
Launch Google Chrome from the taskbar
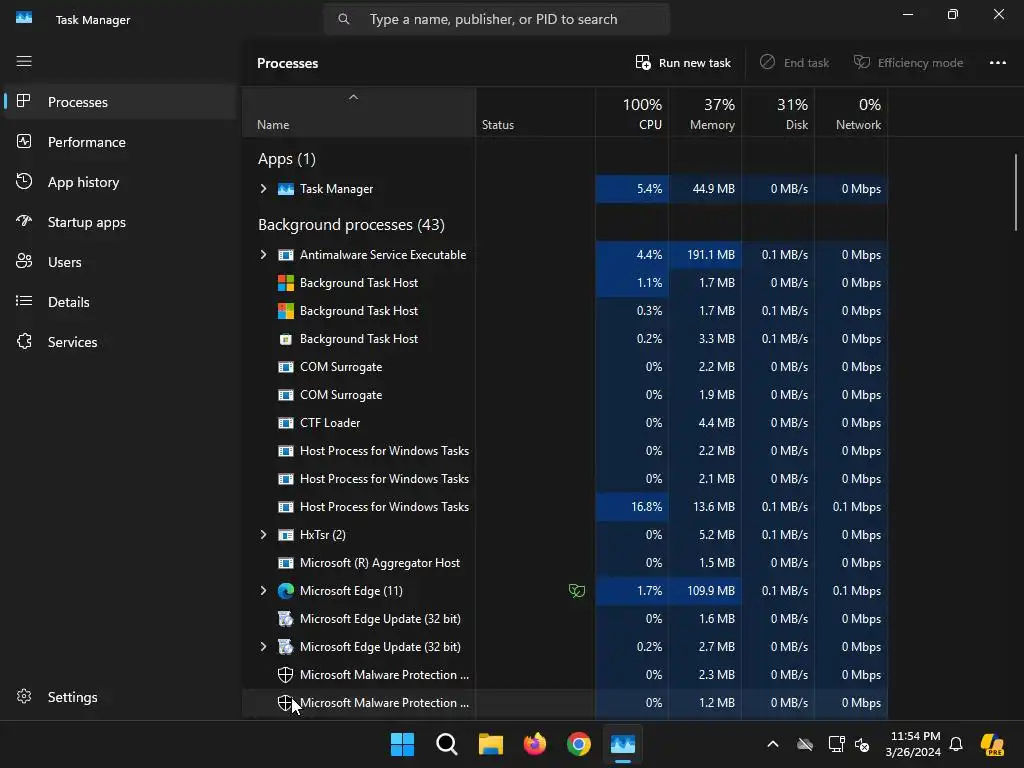579,744
